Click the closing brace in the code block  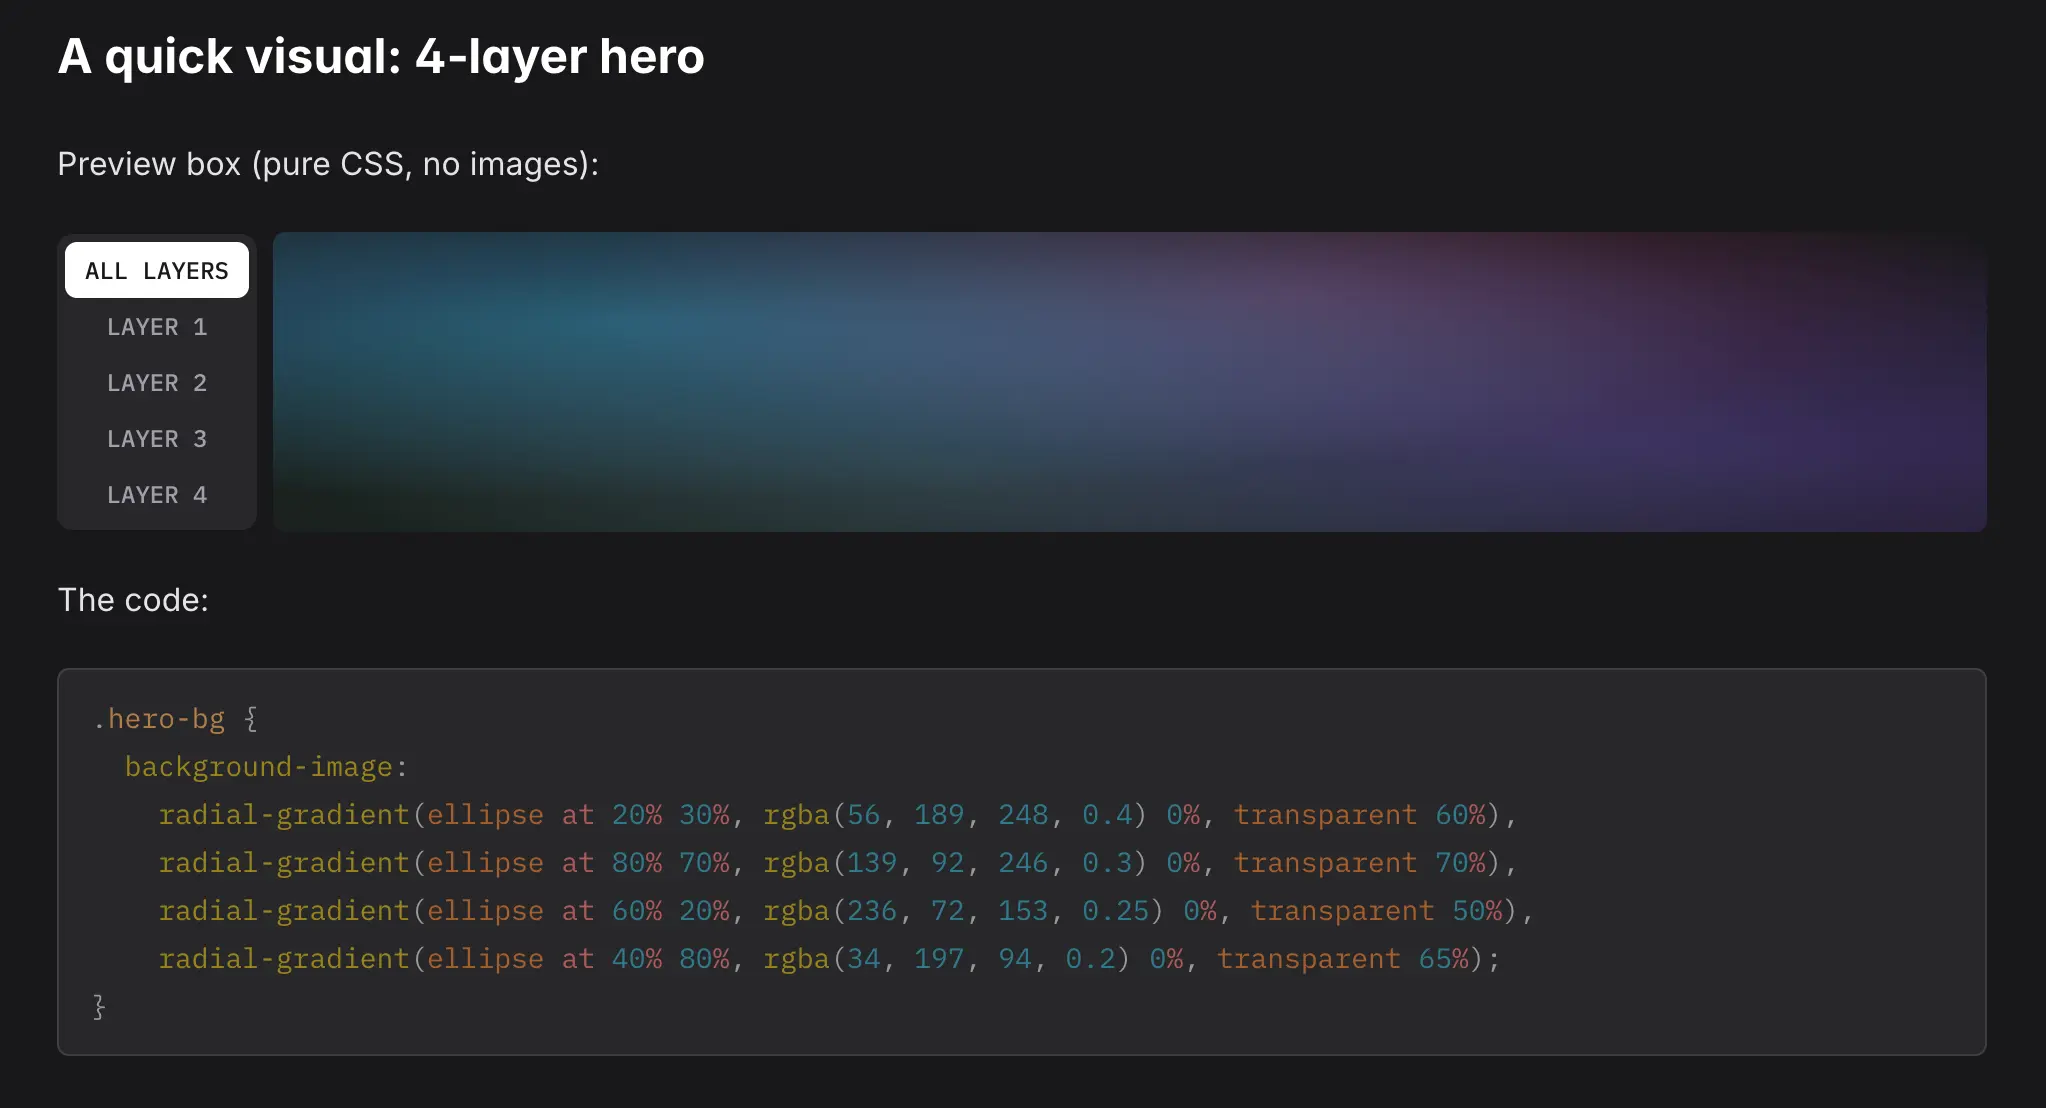coord(100,1006)
